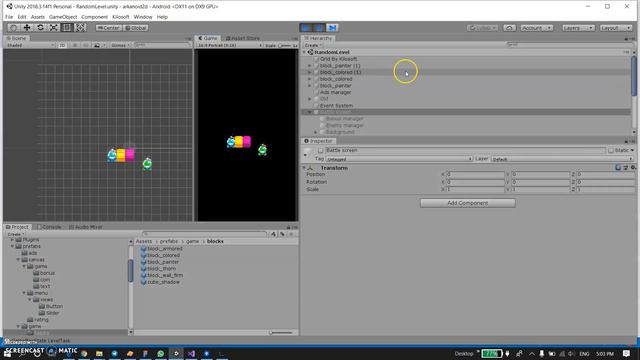The width and height of the screenshot is (640, 360).
Task: Open the Transform component help icon
Action: pos(618,168)
